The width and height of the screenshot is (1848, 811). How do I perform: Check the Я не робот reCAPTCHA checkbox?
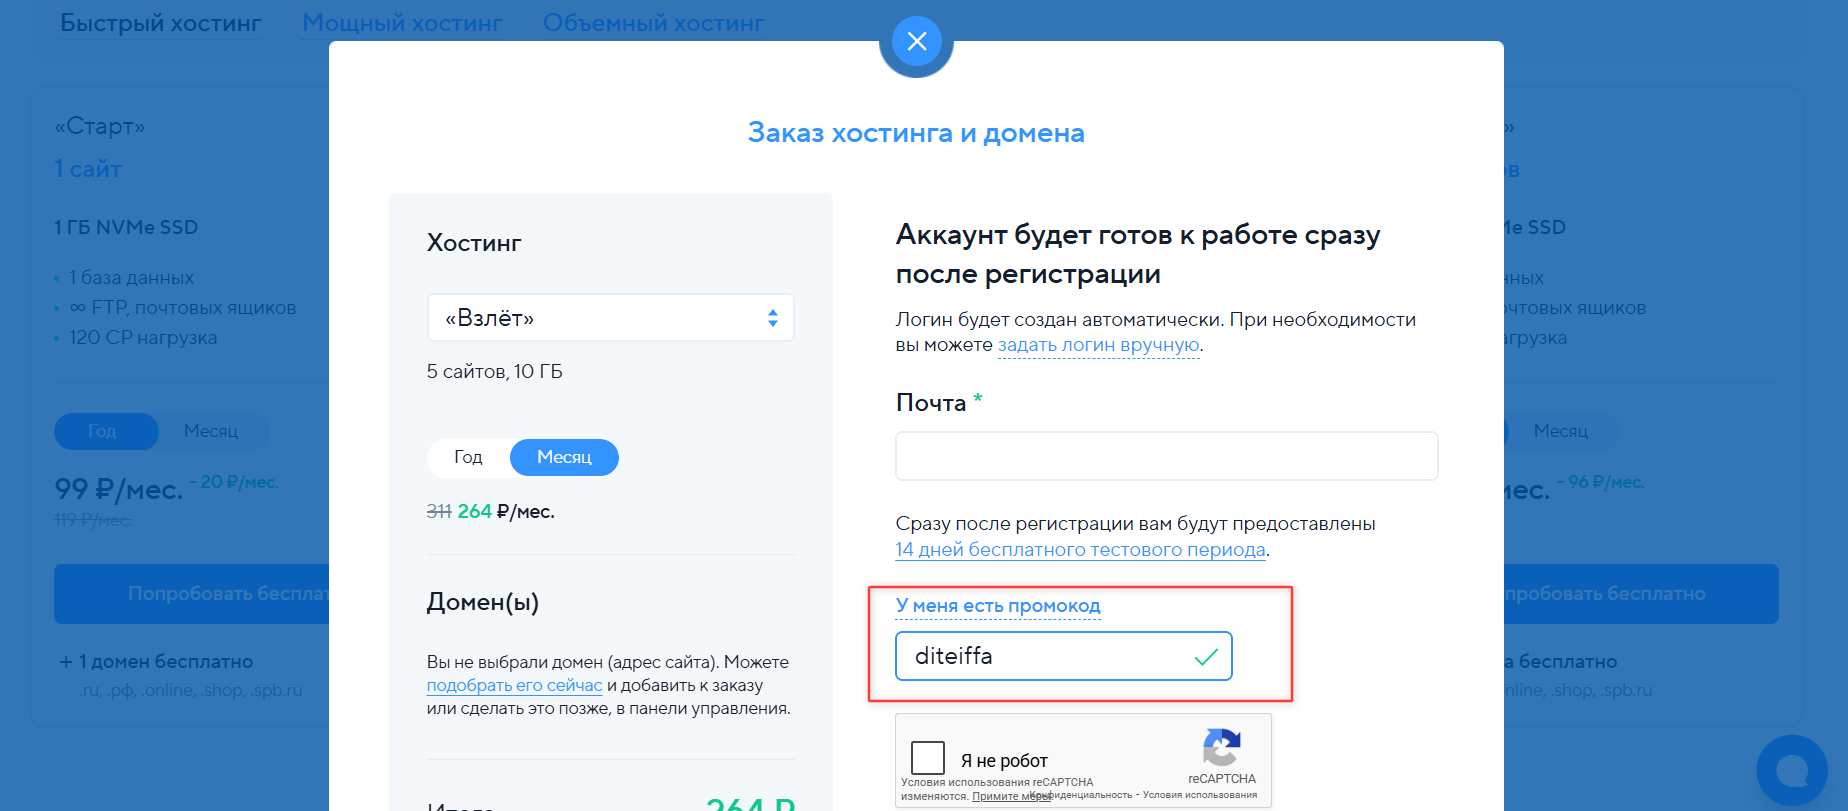(x=928, y=758)
